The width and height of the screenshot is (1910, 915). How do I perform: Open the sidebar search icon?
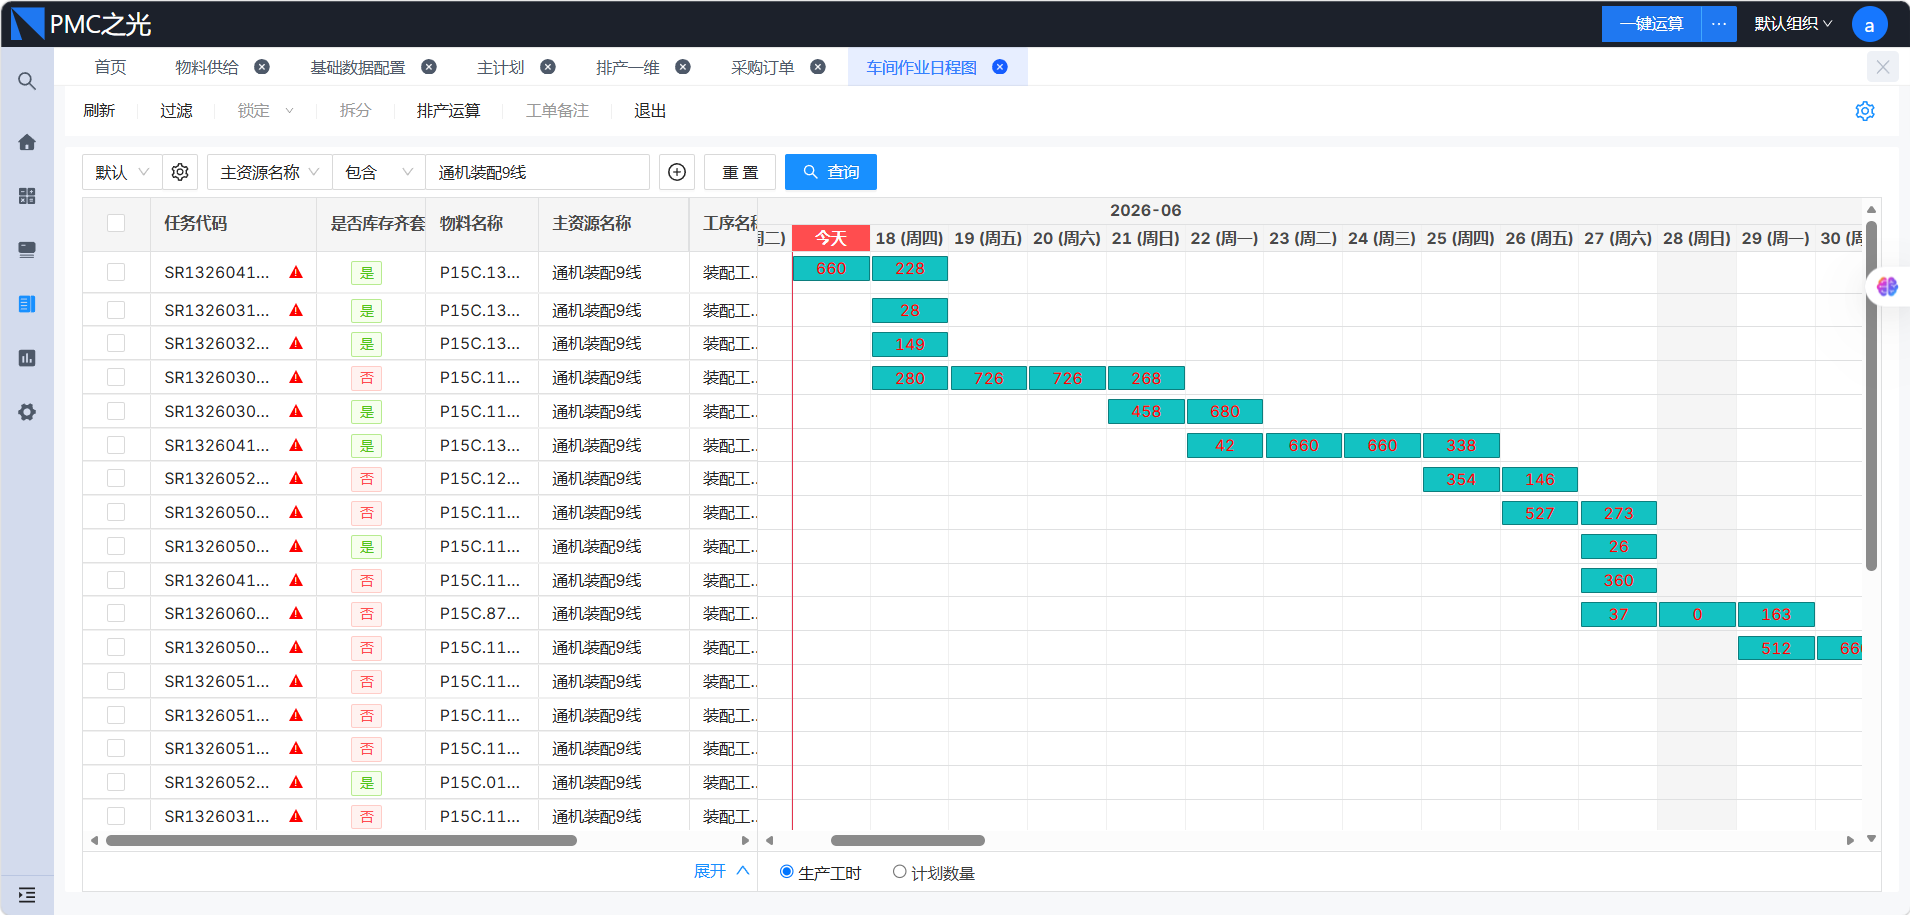27,81
